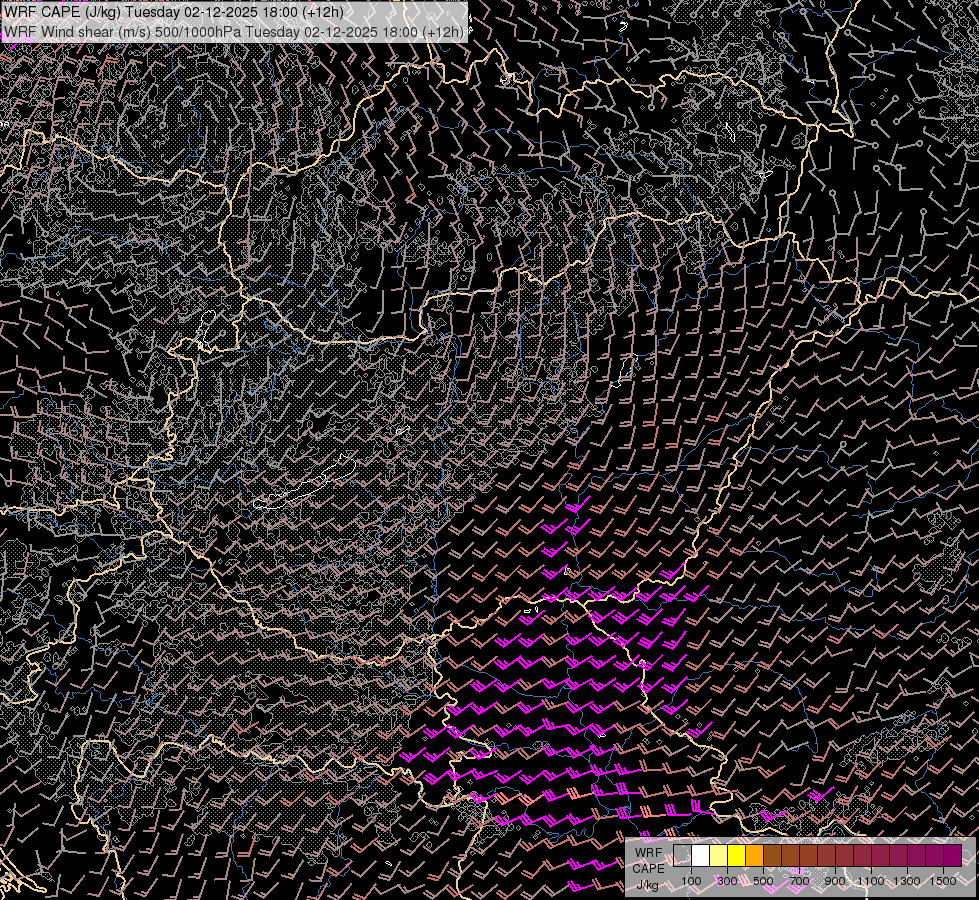Click the legend value '1500'
The width and height of the screenshot is (979, 900).
coord(943,881)
